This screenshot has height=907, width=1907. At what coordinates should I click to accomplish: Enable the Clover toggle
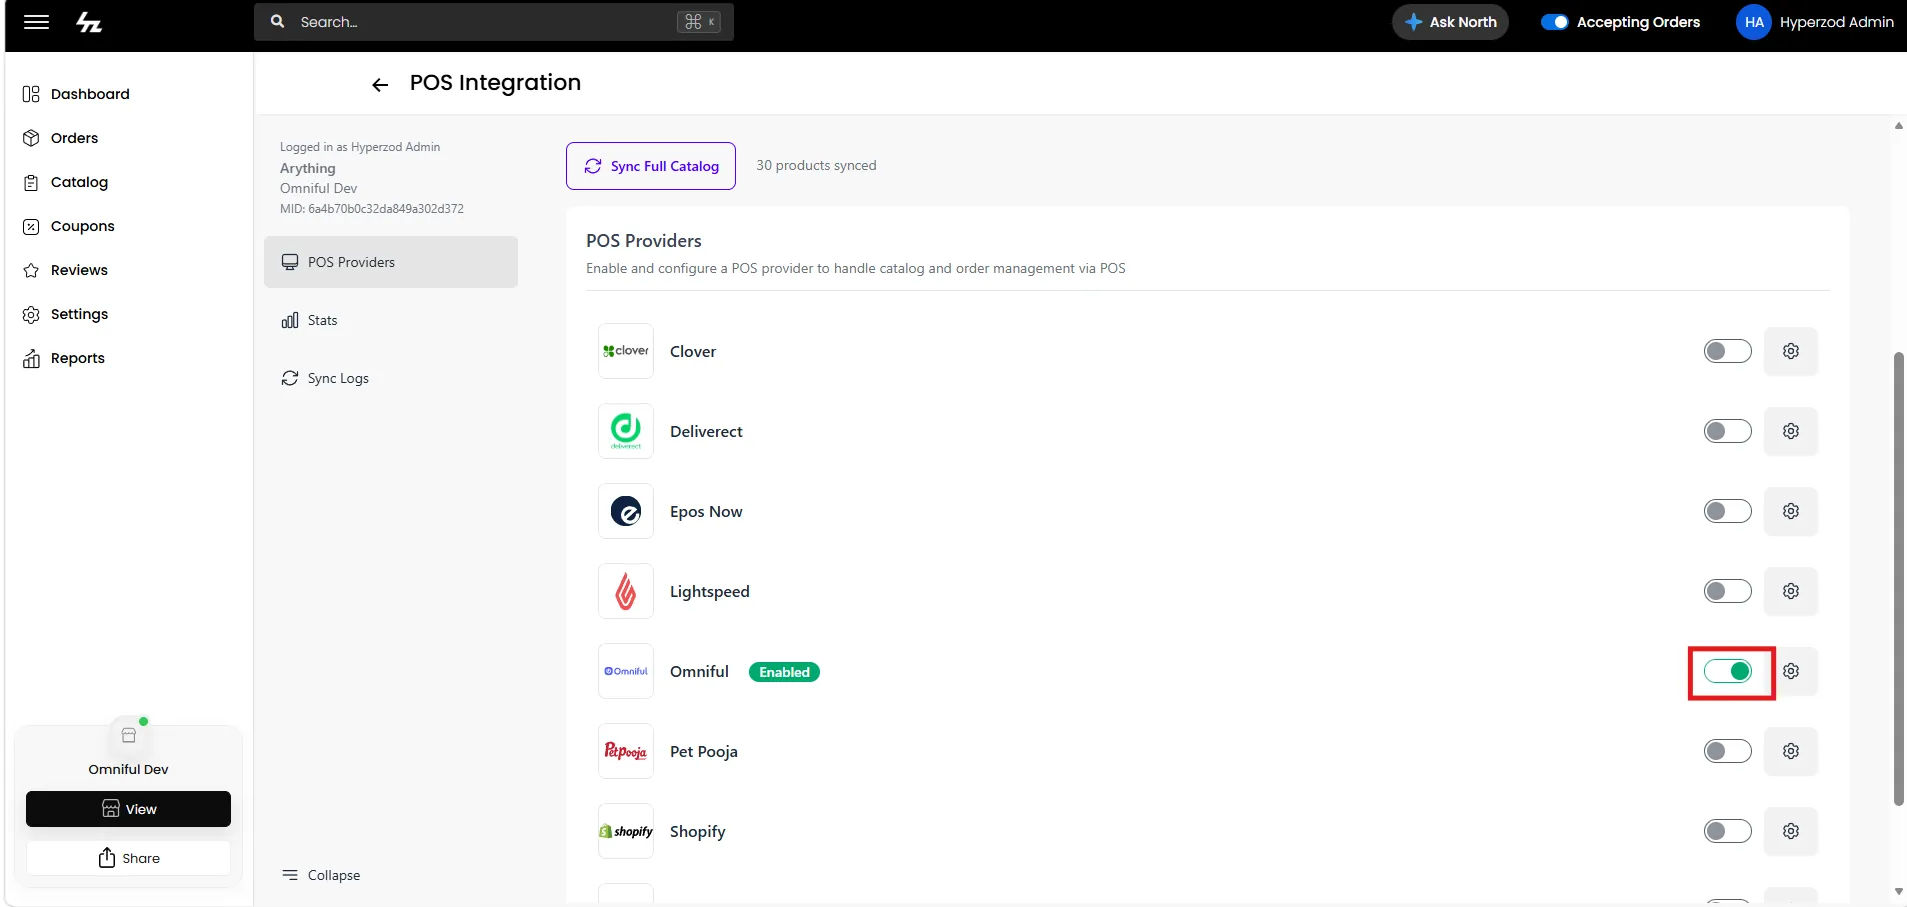(1727, 351)
